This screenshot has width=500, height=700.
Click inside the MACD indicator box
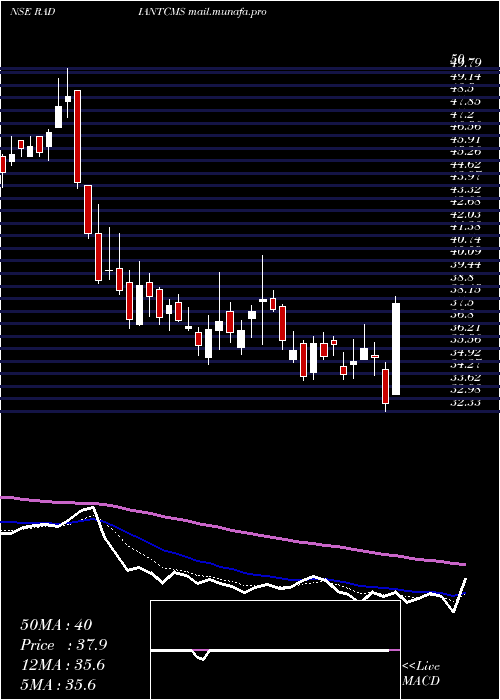coord(275,650)
